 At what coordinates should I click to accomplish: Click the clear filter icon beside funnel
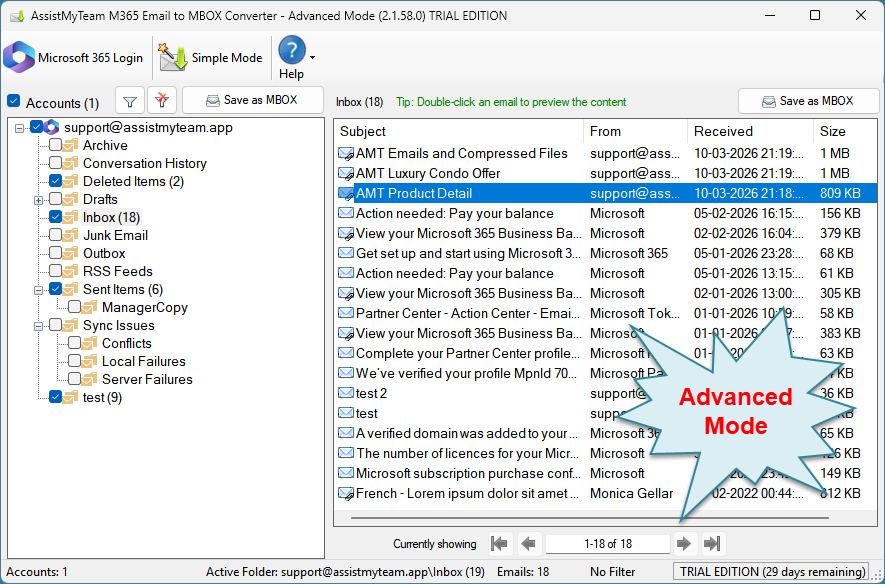[x=161, y=101]
